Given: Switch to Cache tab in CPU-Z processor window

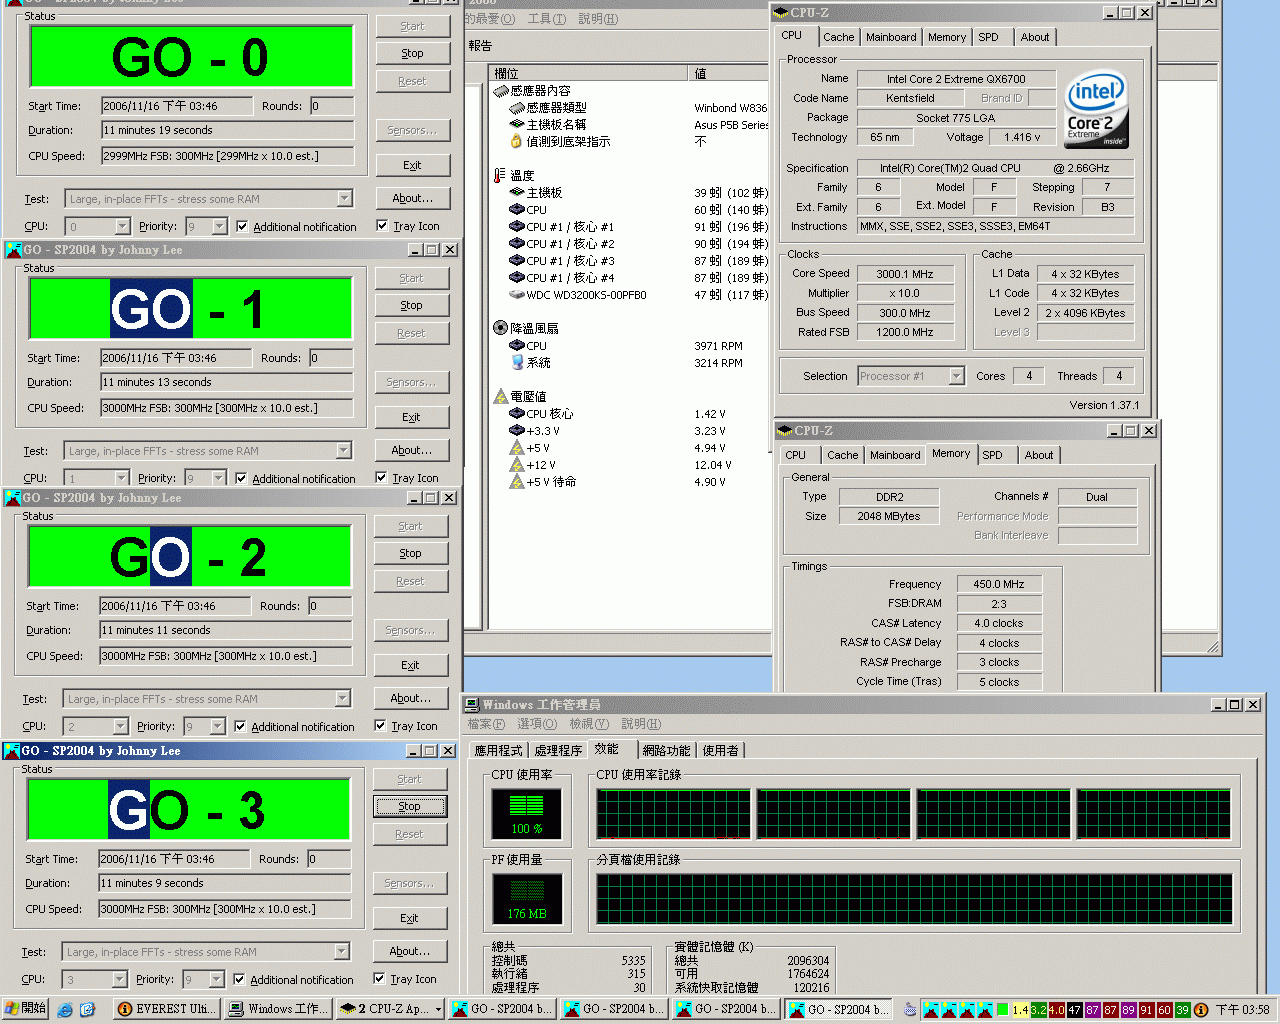Looking at the screenshot, I should tap(838, 37).
